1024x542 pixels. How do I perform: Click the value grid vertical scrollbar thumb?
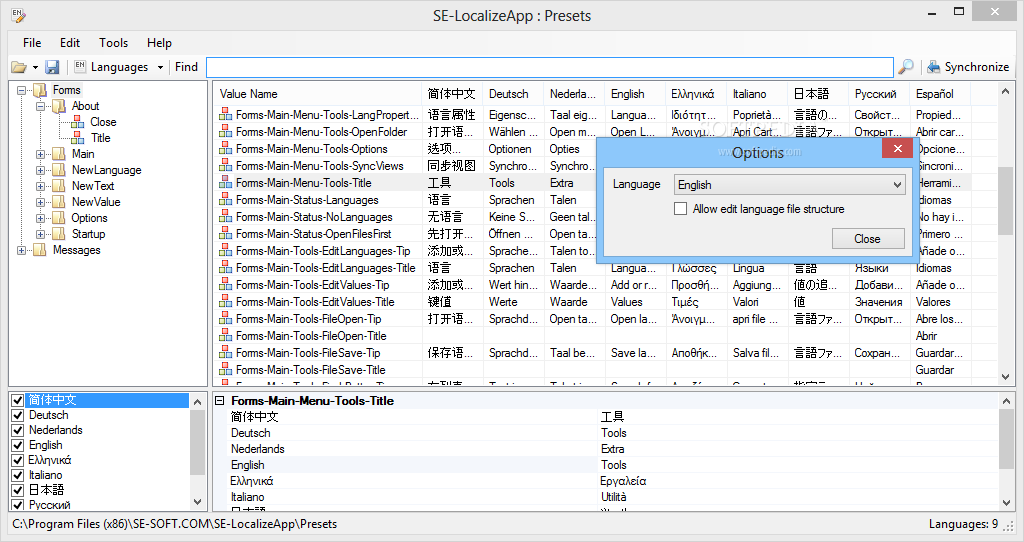(1005, 200)
